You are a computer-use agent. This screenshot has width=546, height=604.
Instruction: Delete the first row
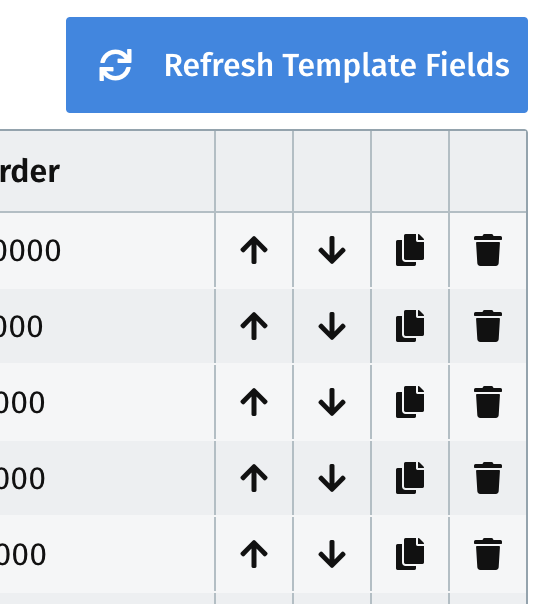(x=488, y=250)
